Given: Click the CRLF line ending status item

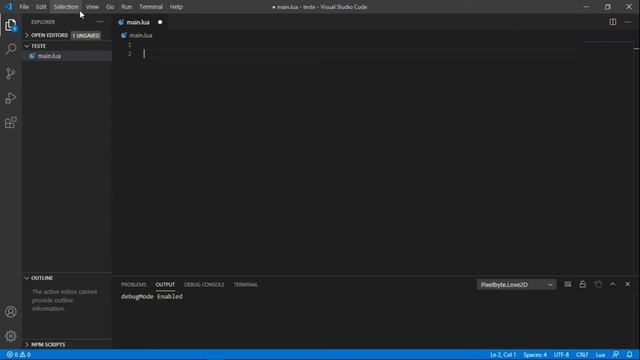Looking at the screenshot, I should pos(582,354).
